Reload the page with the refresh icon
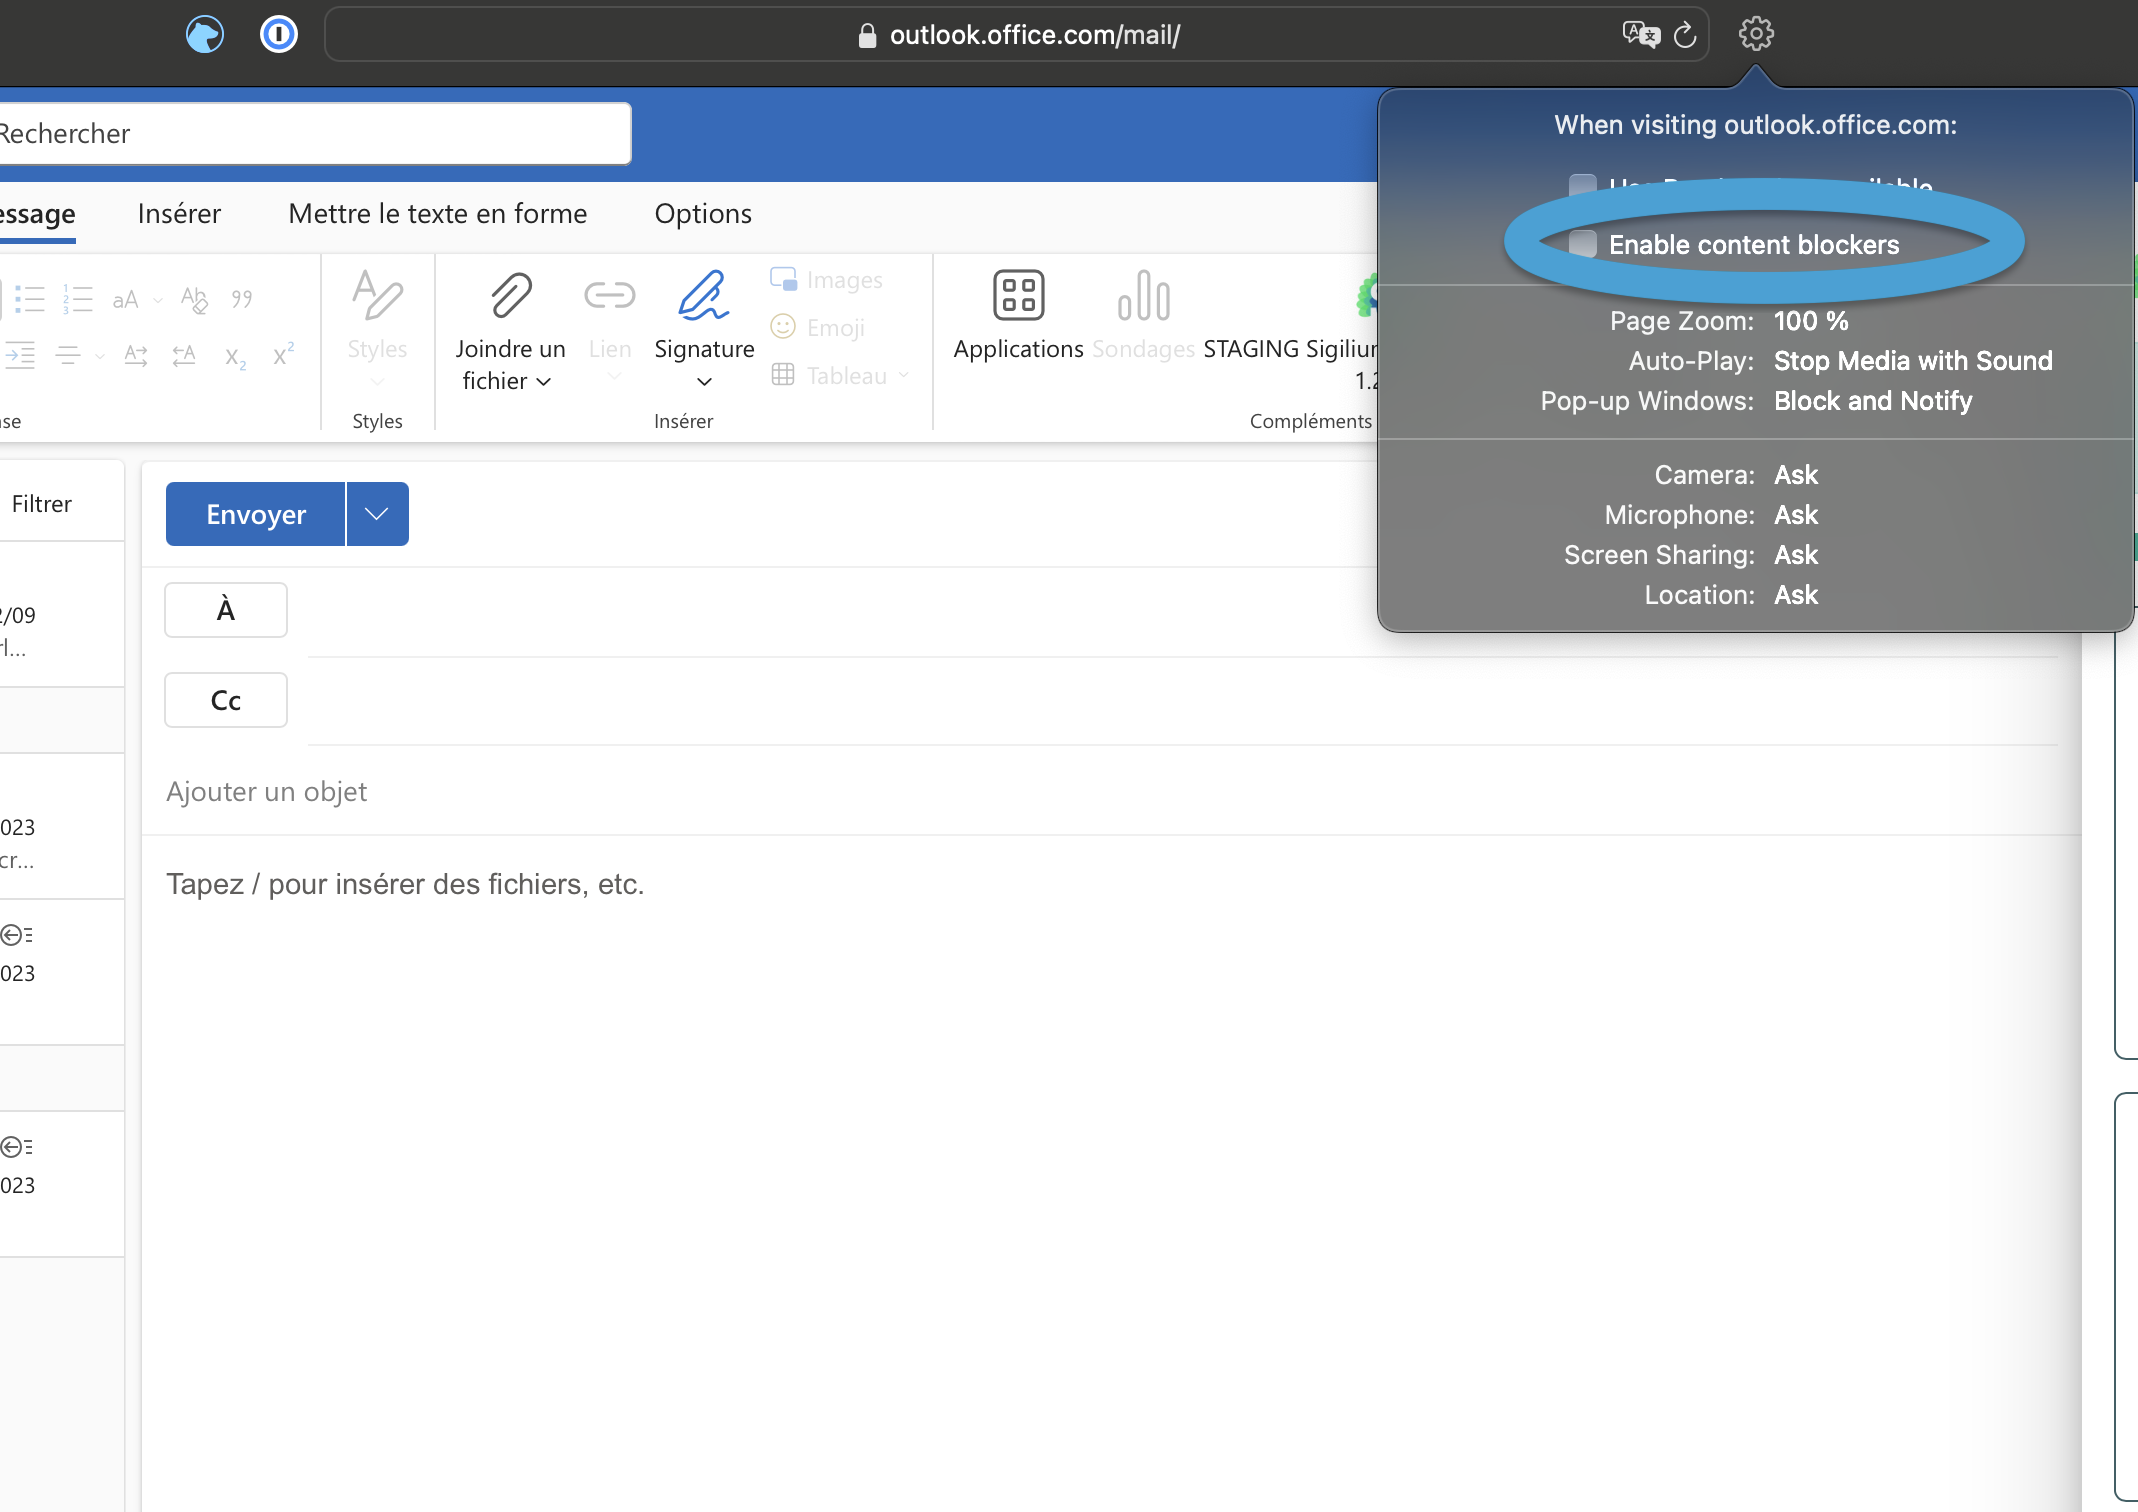This screenshot has width=2138, height=1512. coord(1686,35)
